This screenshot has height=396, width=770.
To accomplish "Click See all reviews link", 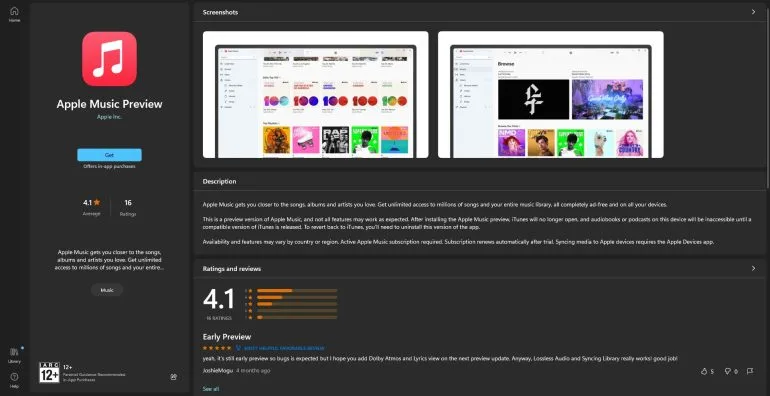I will click(211, 389).
